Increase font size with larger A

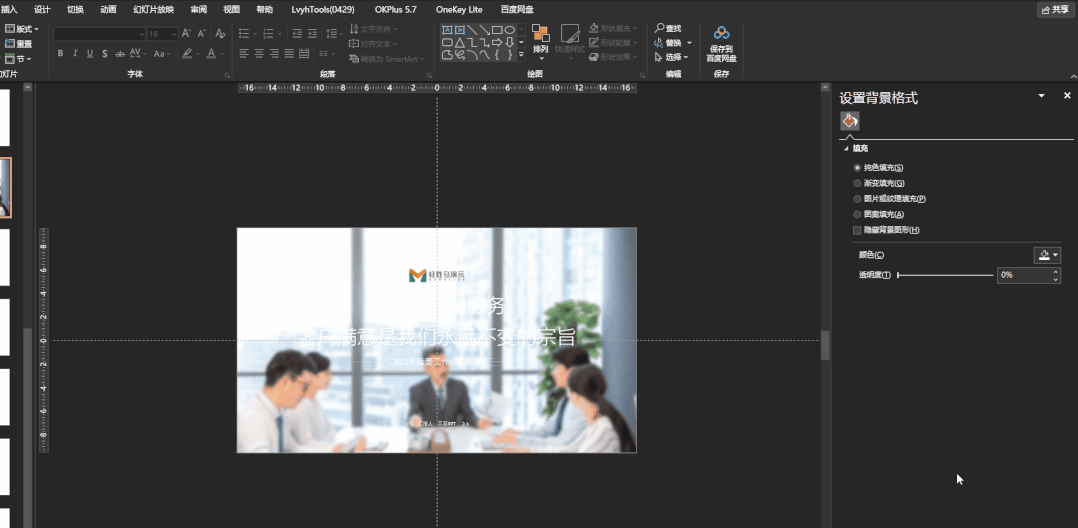tap(186, 34)
